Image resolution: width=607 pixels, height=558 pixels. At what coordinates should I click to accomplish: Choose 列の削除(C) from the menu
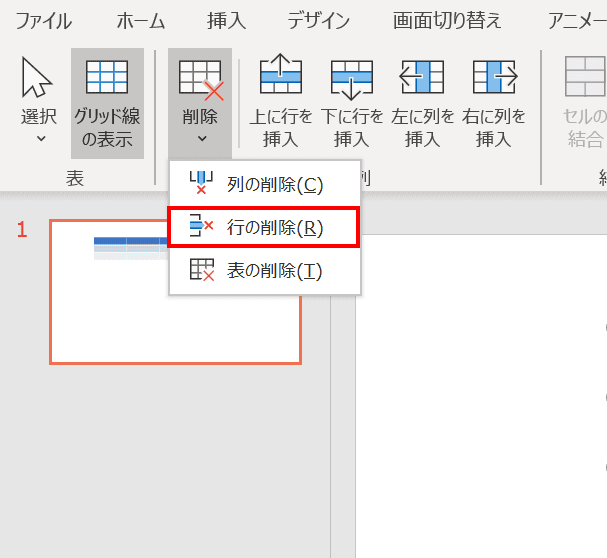(x=265, y=184)
